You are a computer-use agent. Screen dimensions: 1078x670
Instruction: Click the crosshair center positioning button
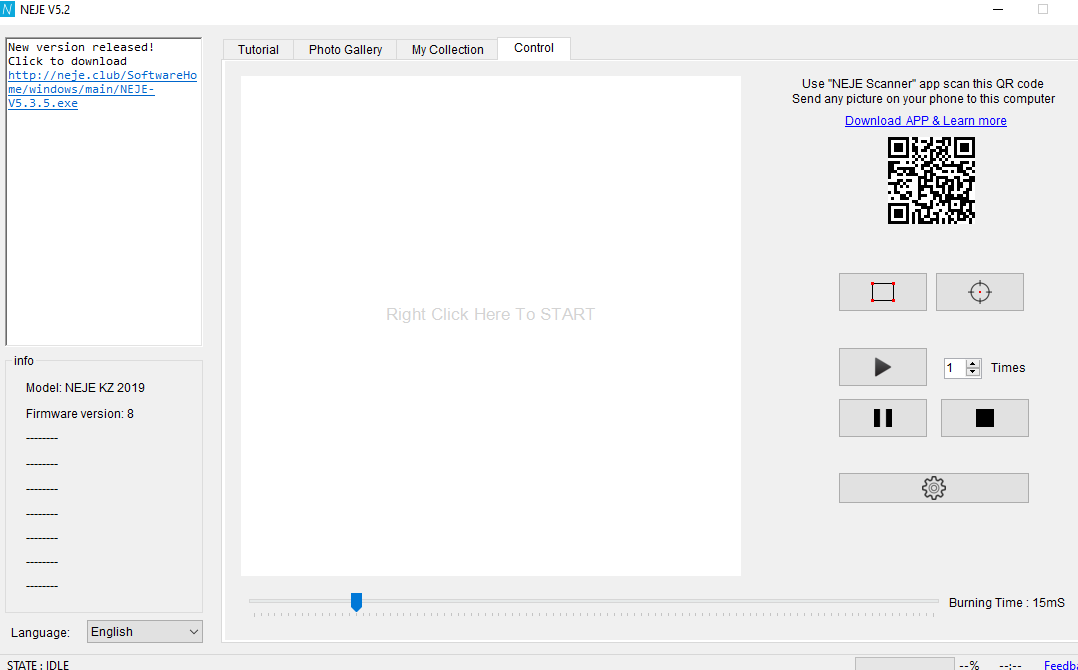click(x=979, y=292)
